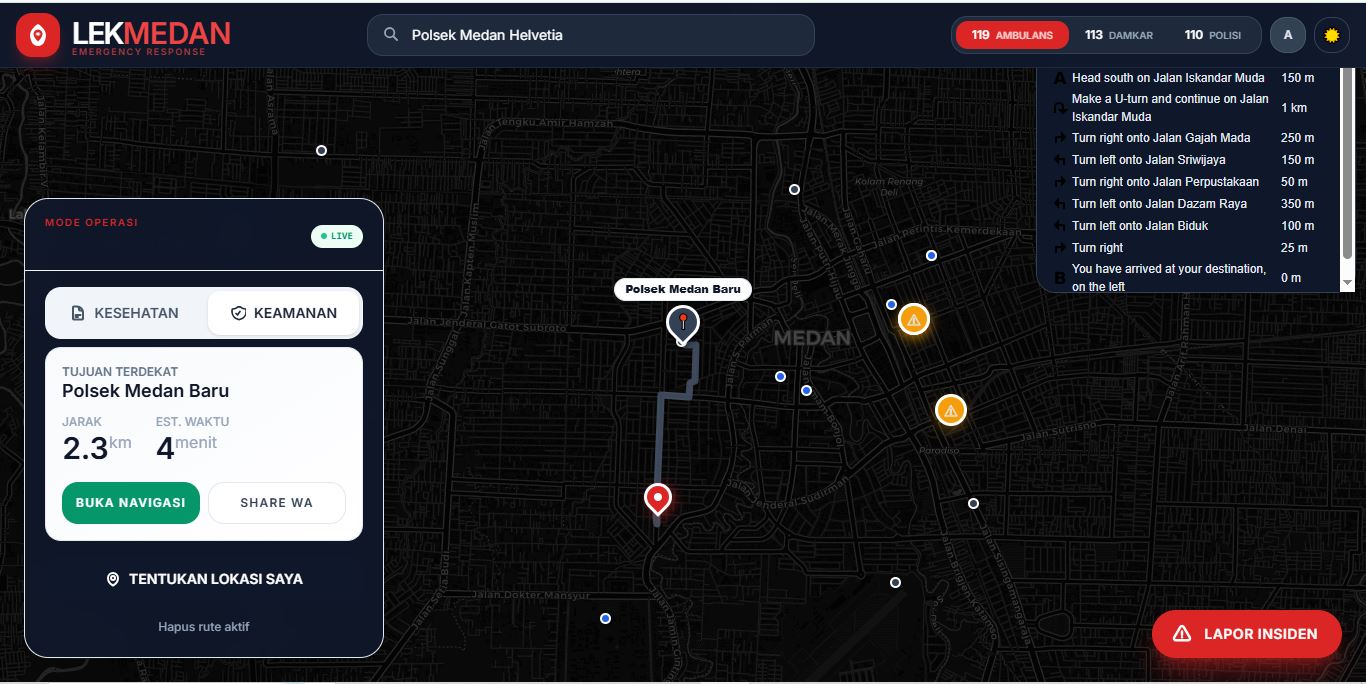Image resolution: width=1366 pixels, height=684 pixels.
Task: Click the directions panel scrollbar thumb
Action: pos(1347,165)
